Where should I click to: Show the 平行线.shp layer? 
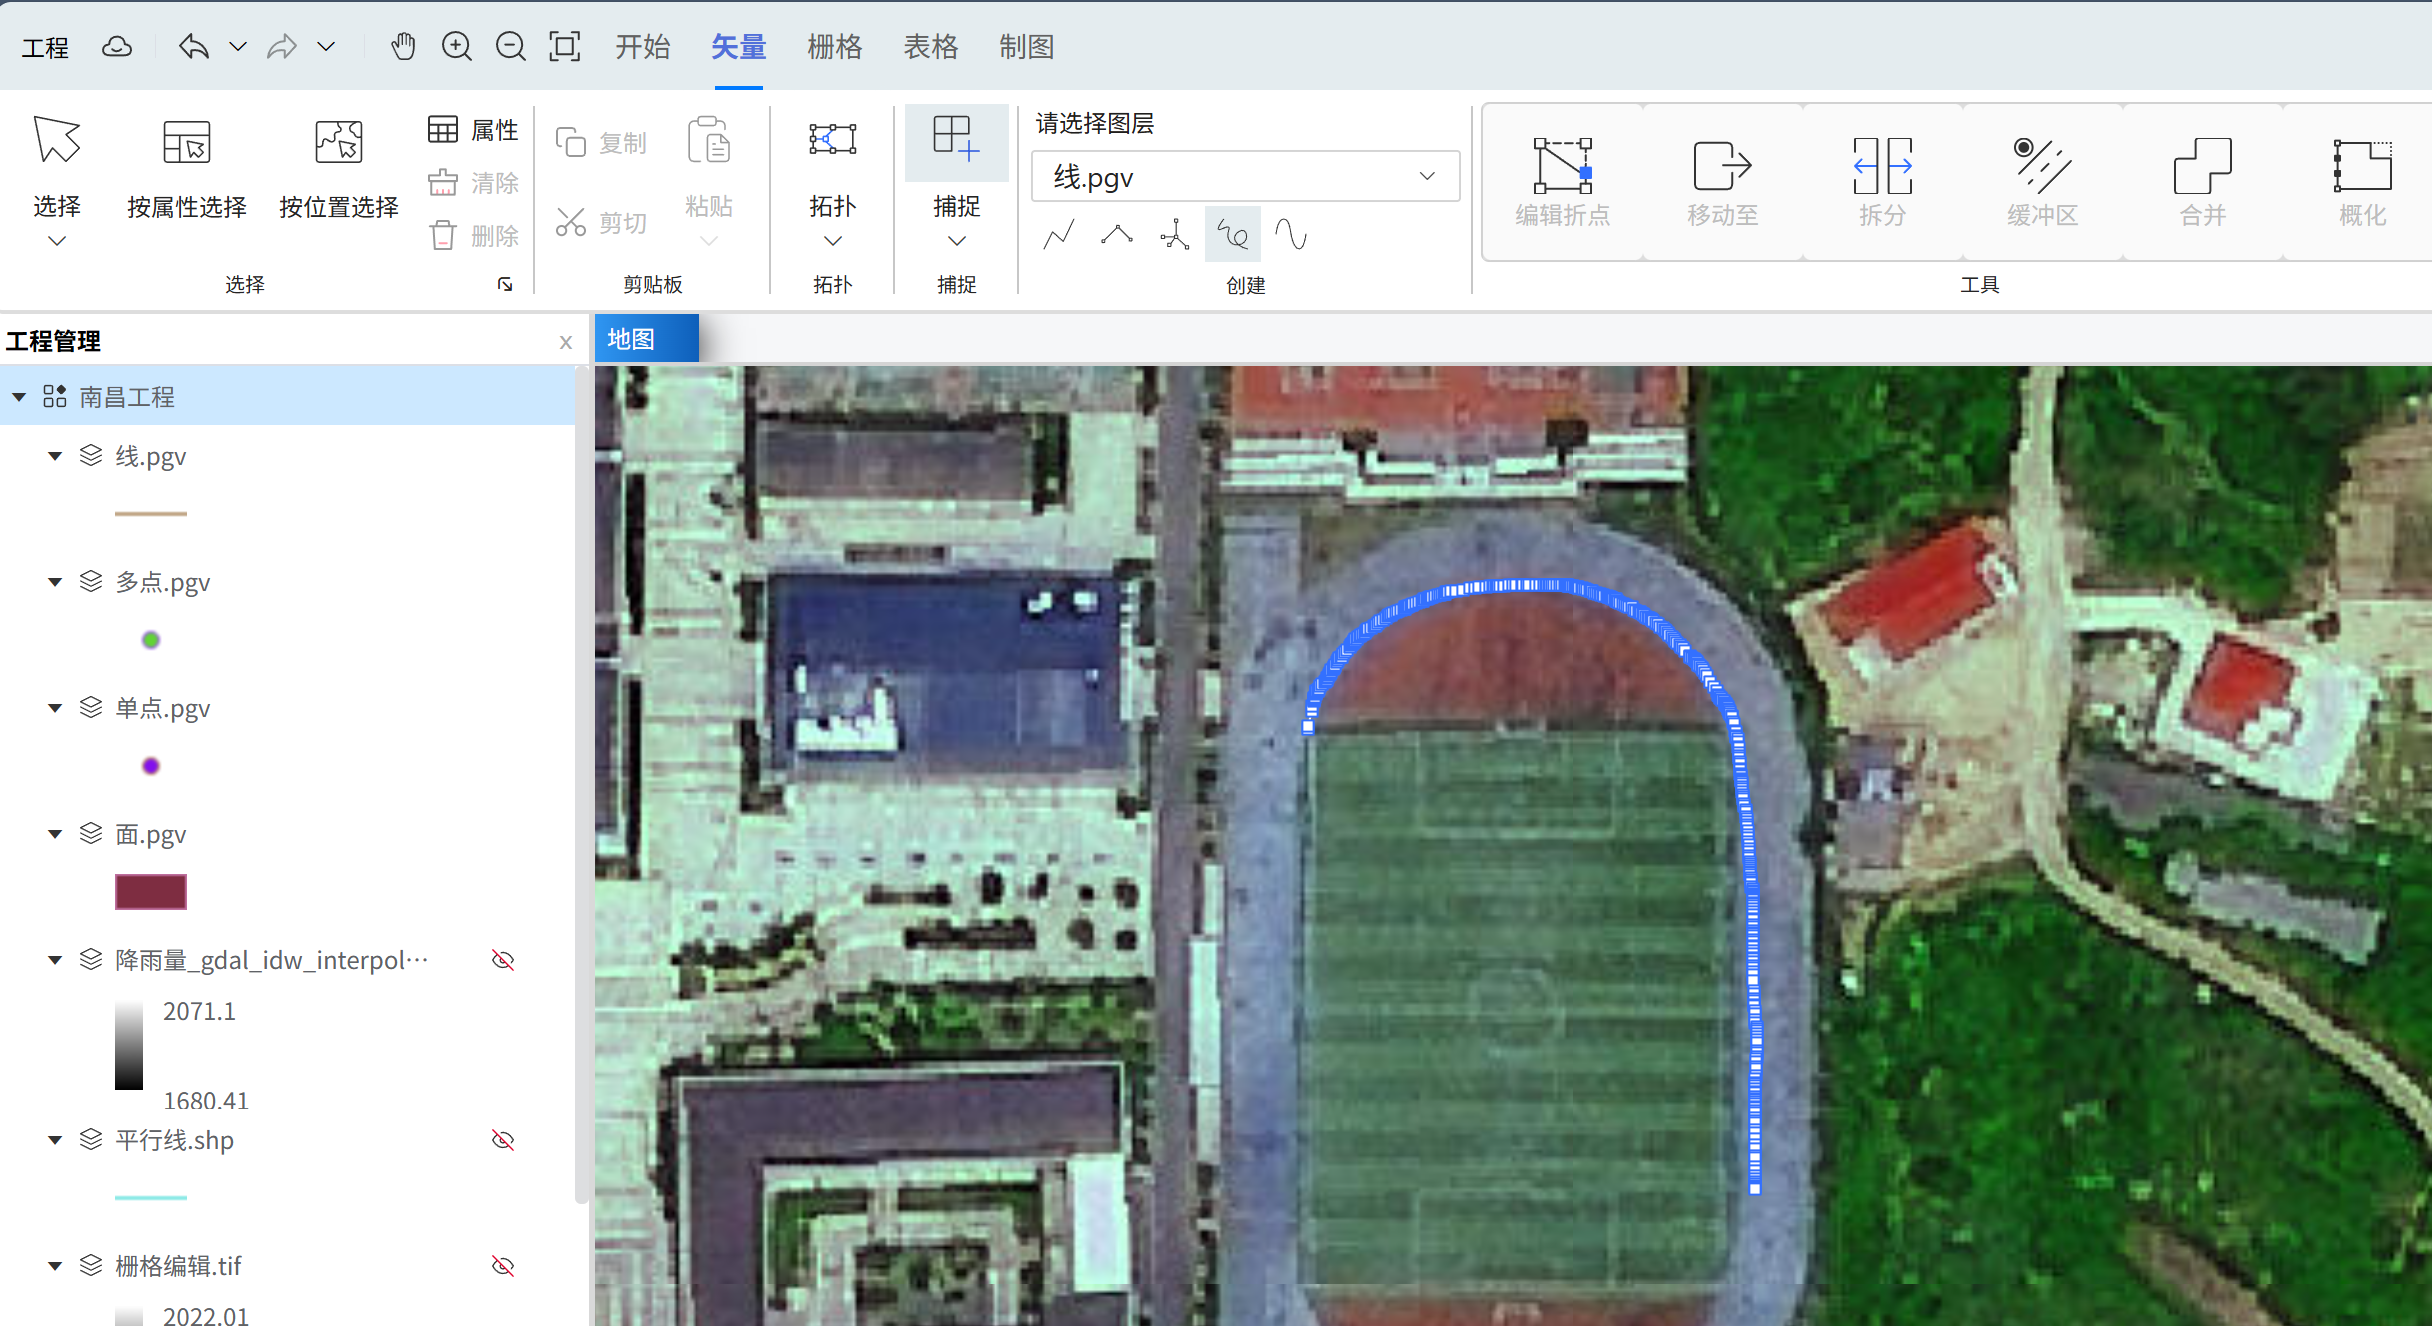pyautogui.click(x=503, y=1140)
